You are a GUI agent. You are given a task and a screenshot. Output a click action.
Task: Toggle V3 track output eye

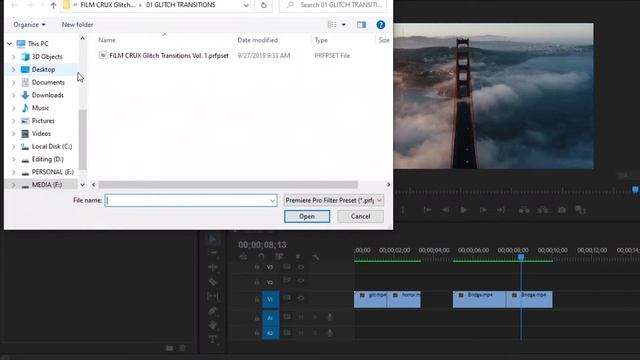pyautogui.click(x=301, y=267)
